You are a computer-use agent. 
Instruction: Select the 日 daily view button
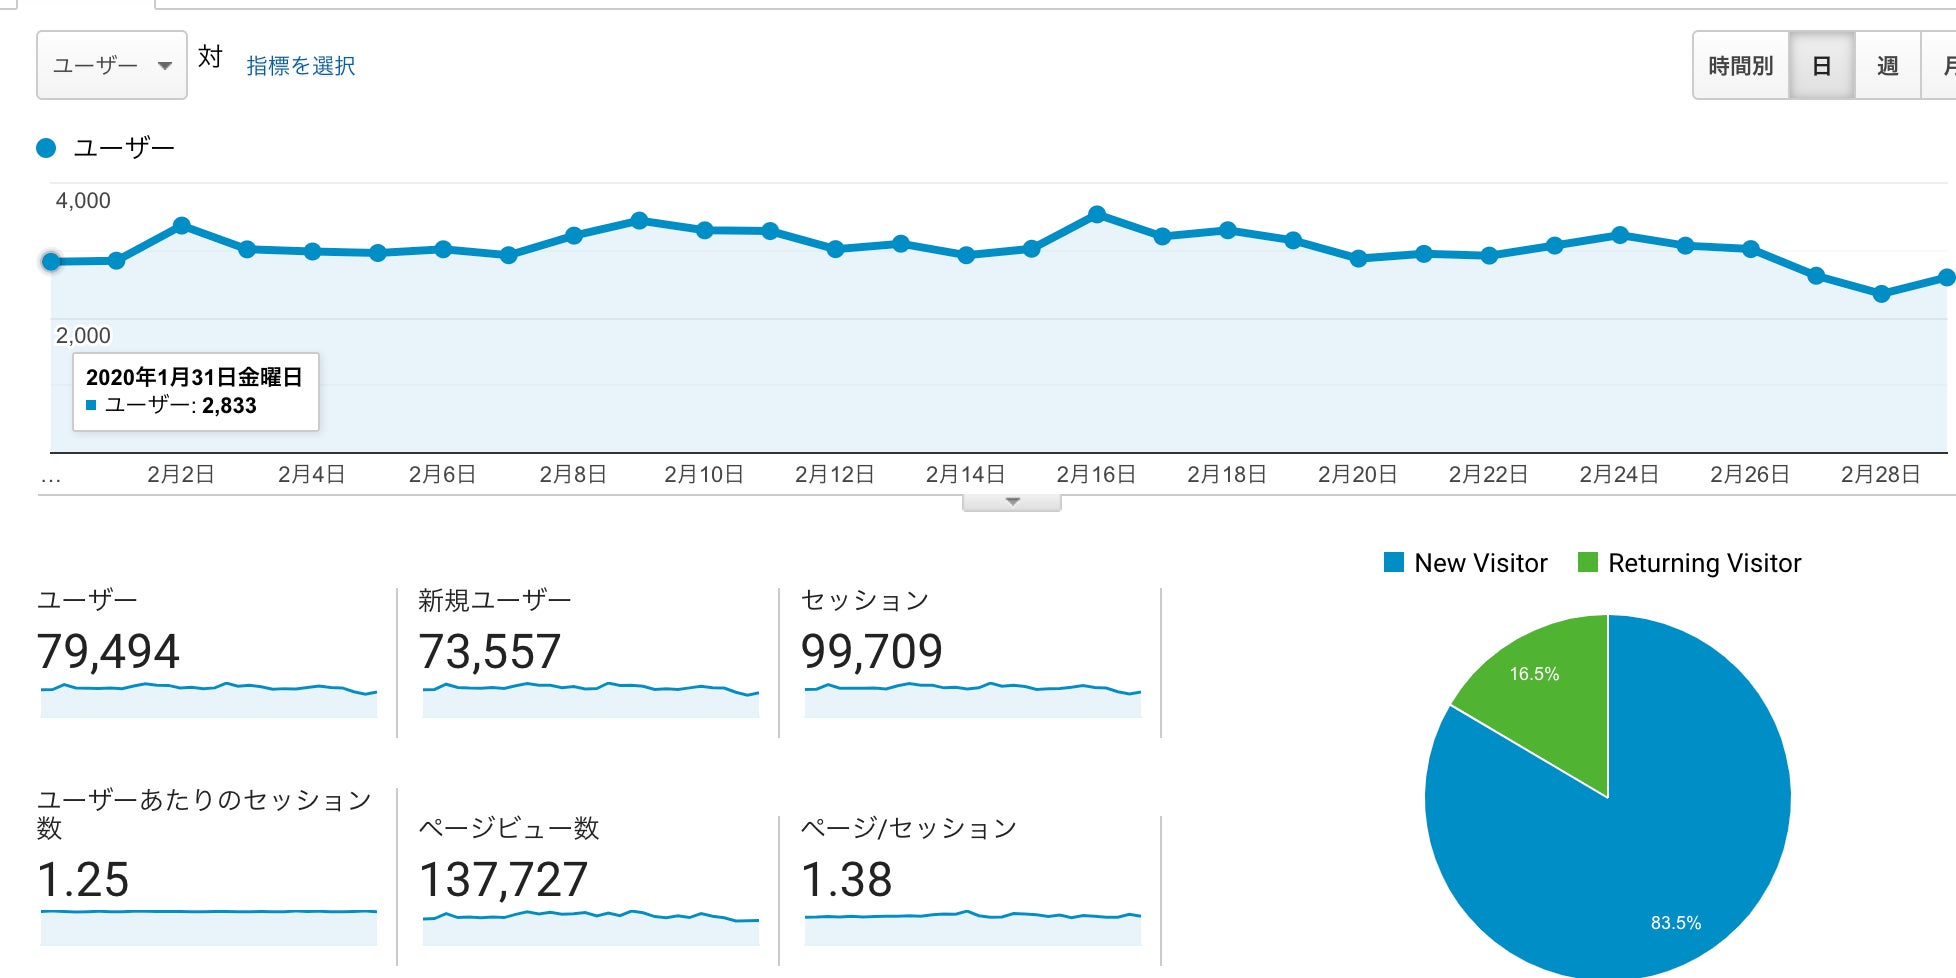pos(1821,66)
